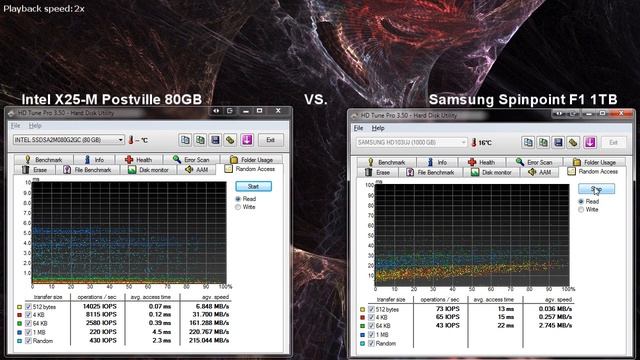The height and width of the screenshot is (360, 640).
Task: Click options tag icon in Samsung window
Action: 573,142
